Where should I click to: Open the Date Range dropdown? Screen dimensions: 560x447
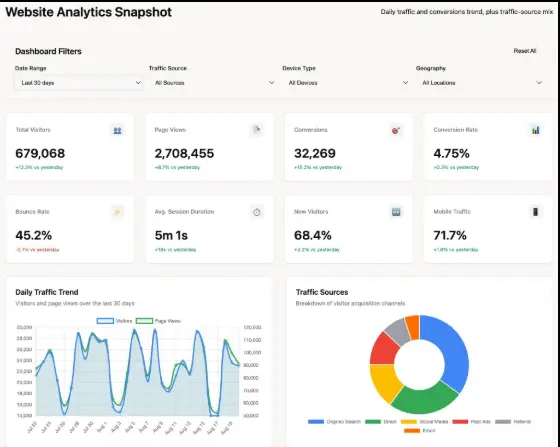coord(79,83)
